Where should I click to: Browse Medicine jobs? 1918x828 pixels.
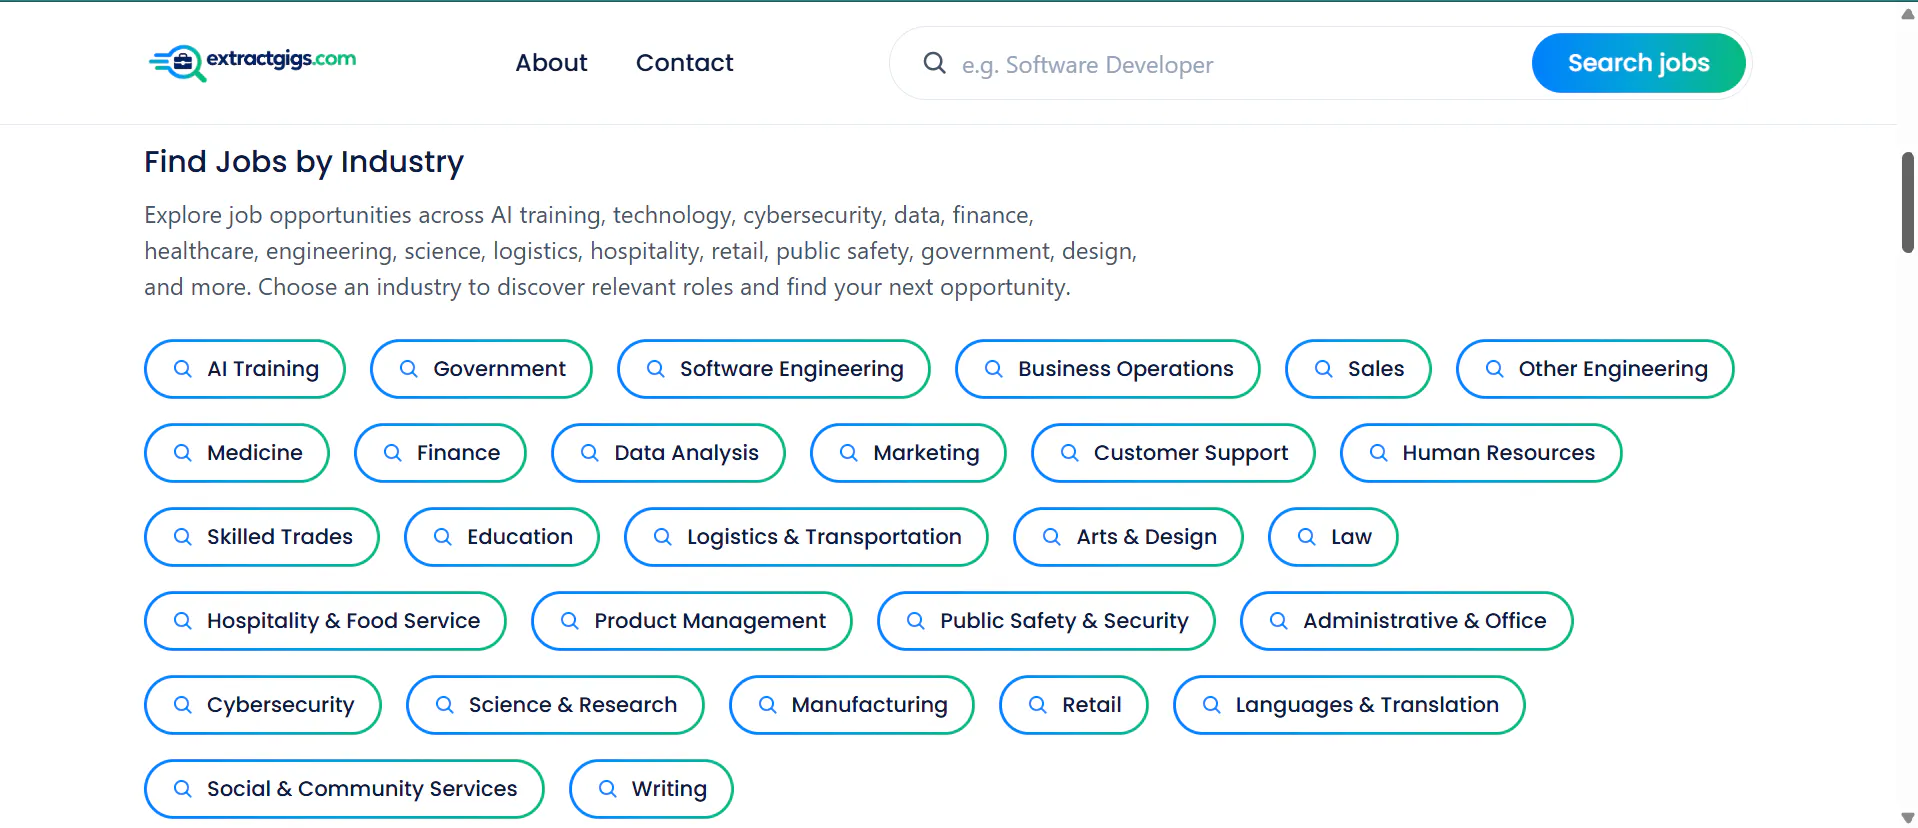(237, 453)
